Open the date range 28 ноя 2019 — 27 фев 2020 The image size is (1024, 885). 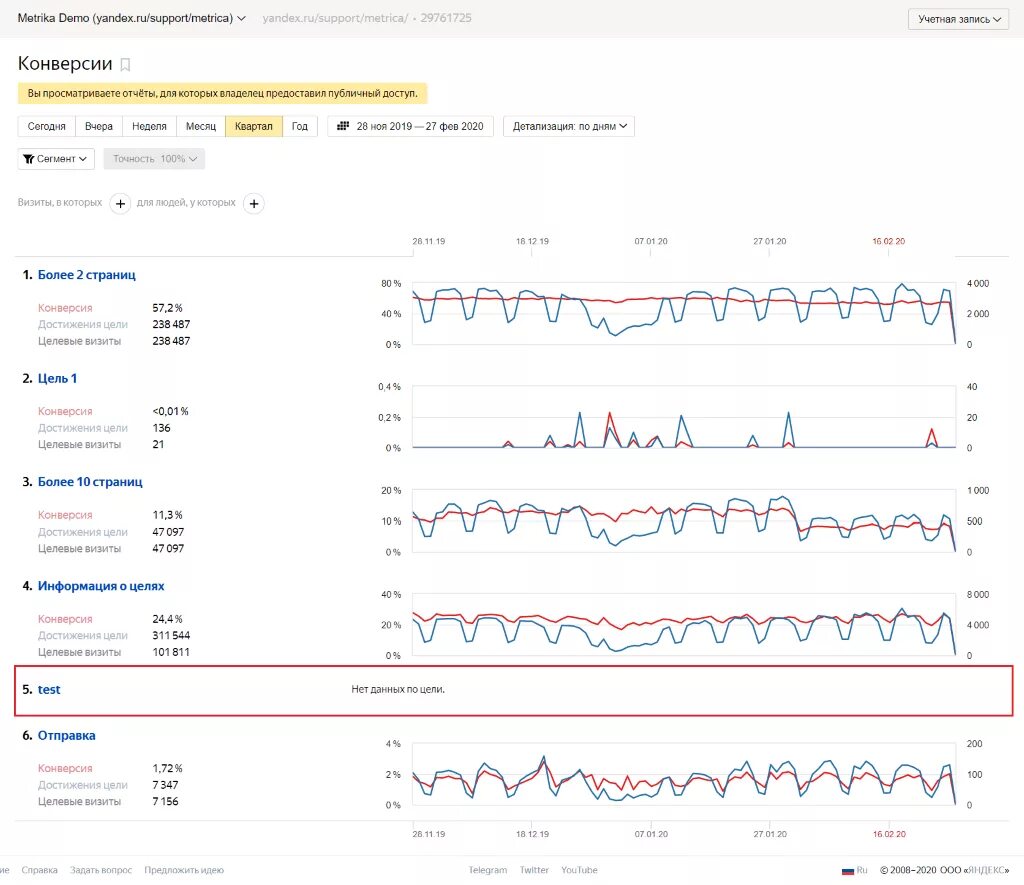(x=411, y=126)
